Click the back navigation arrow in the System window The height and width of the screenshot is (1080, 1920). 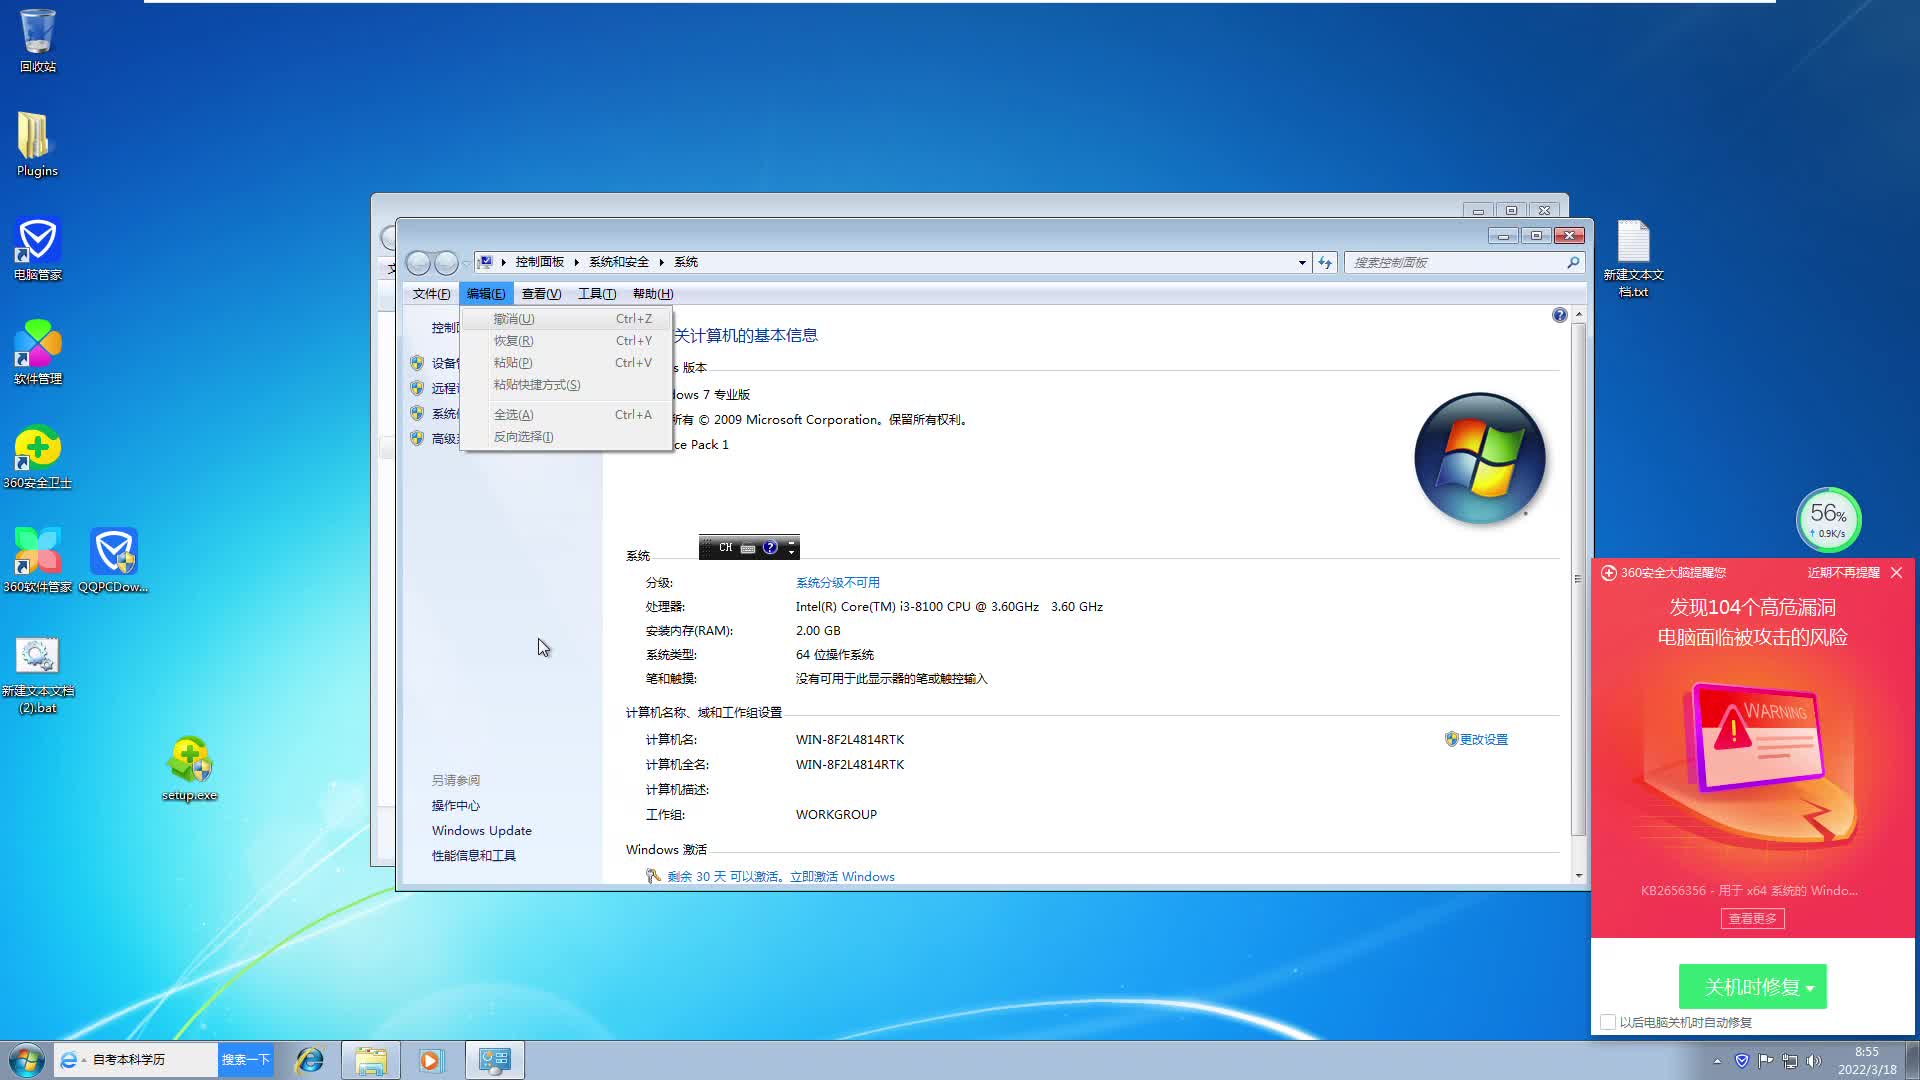[419, 263]
